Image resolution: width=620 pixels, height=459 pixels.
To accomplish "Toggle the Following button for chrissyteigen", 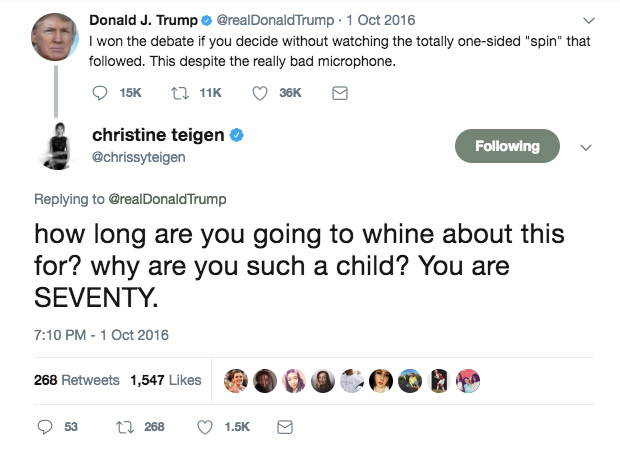I will [x=507, y=146].
